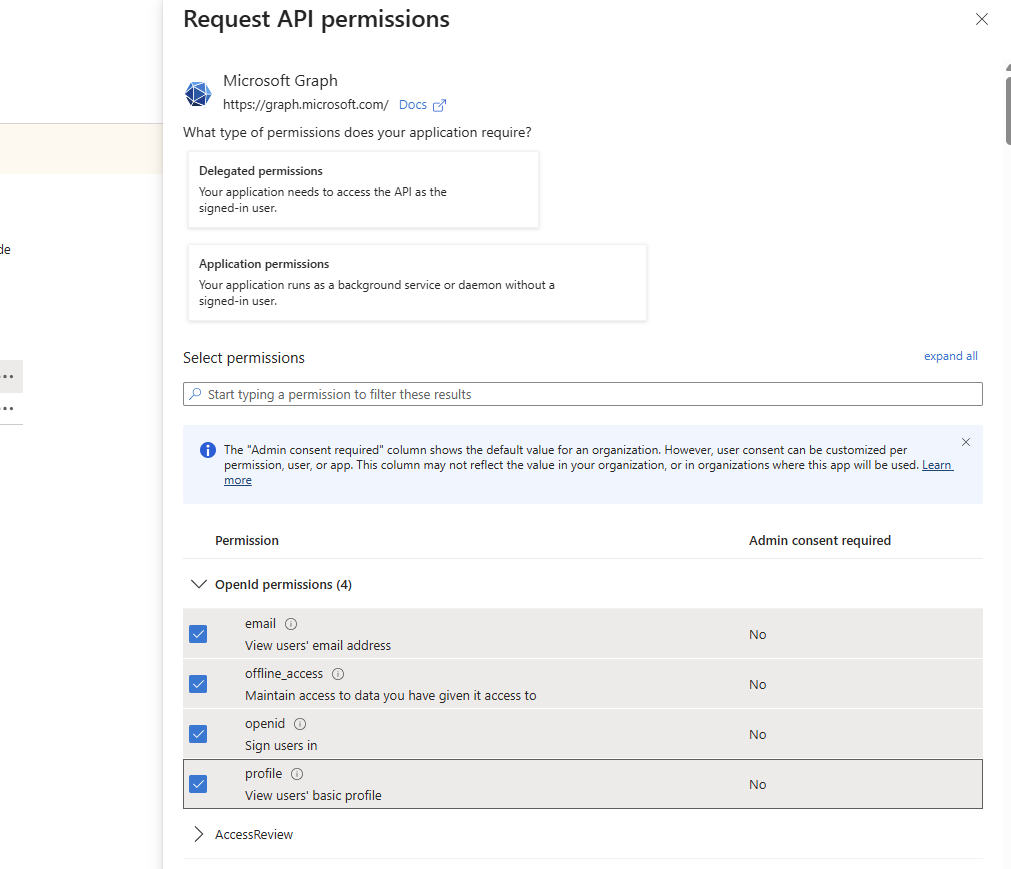1011x869 pixels.
Task: Uncheck the offline_access permission checkbox
Action: click(198, 684)
